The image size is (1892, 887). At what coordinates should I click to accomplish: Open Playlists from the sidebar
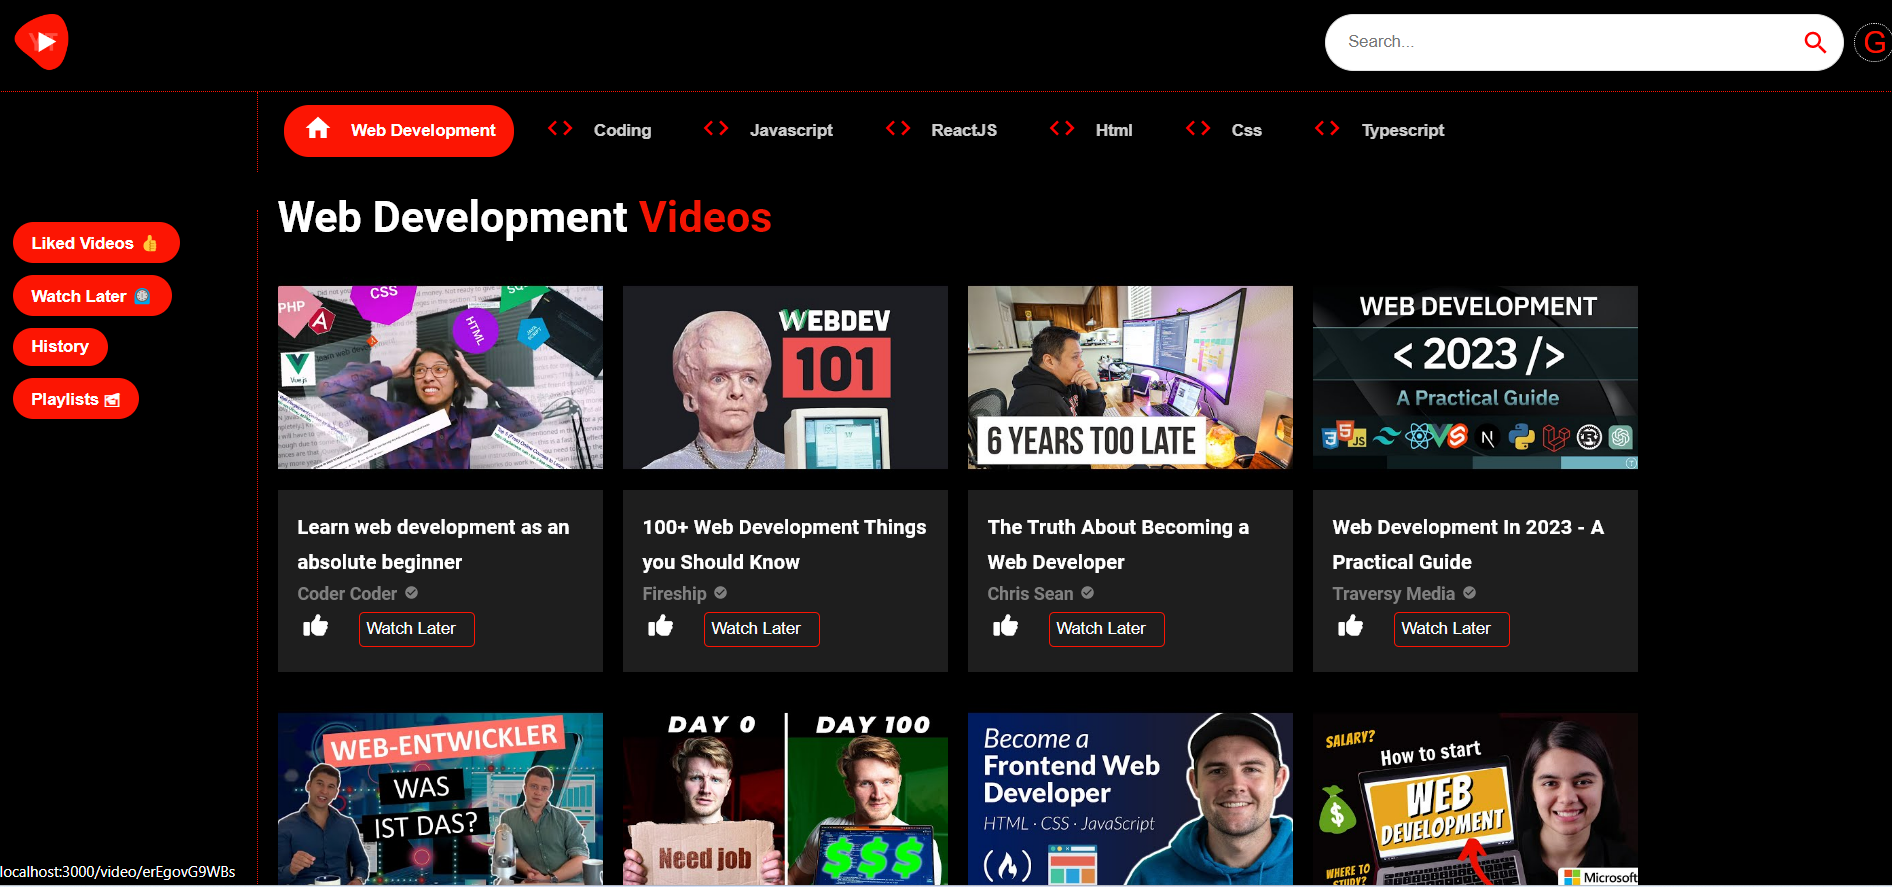tap(76, 399)
